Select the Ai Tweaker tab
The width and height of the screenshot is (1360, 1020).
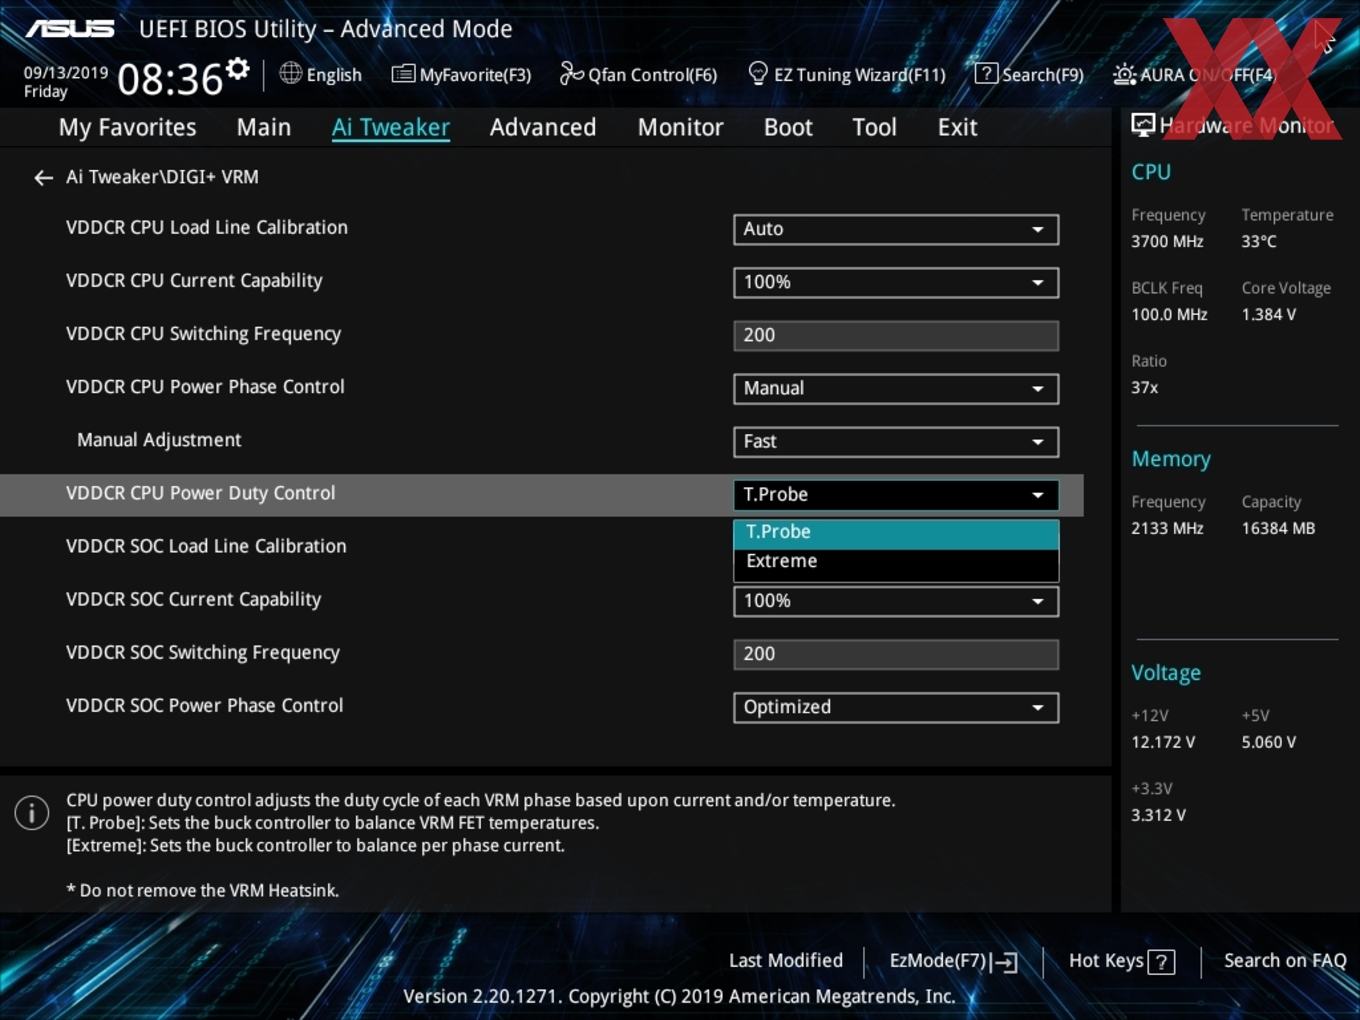[x=391, y=128]
